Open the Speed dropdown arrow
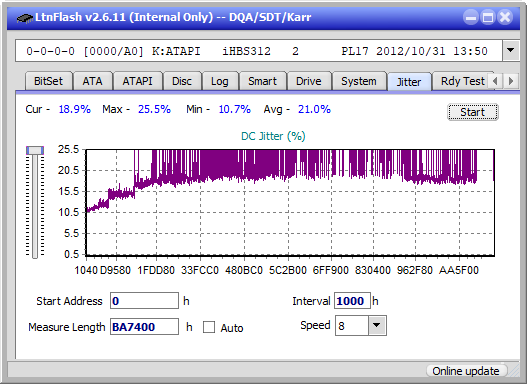This screenshot has width=527, height=384. (x=377, y=326)
